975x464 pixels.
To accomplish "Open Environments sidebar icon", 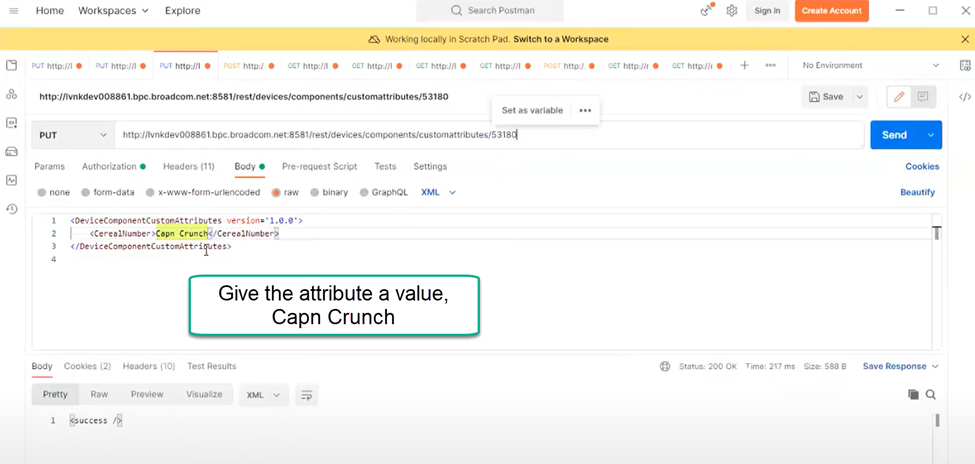I will (x=11, y=123).
